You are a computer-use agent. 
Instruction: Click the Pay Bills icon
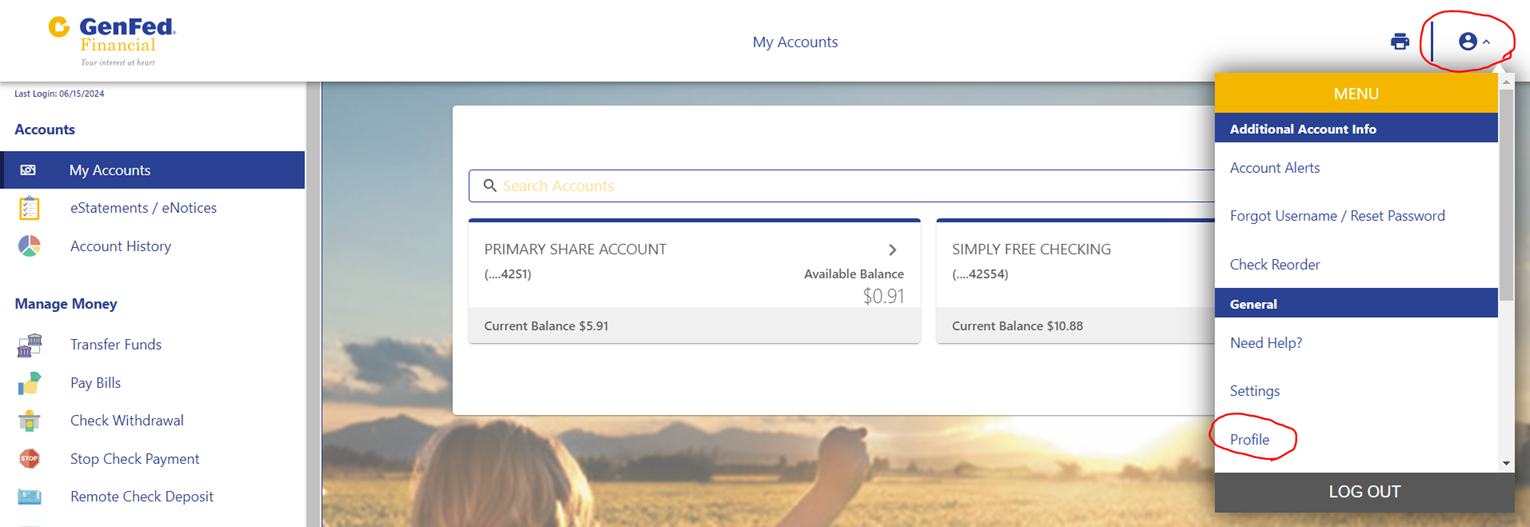click(x=29, y=383)
